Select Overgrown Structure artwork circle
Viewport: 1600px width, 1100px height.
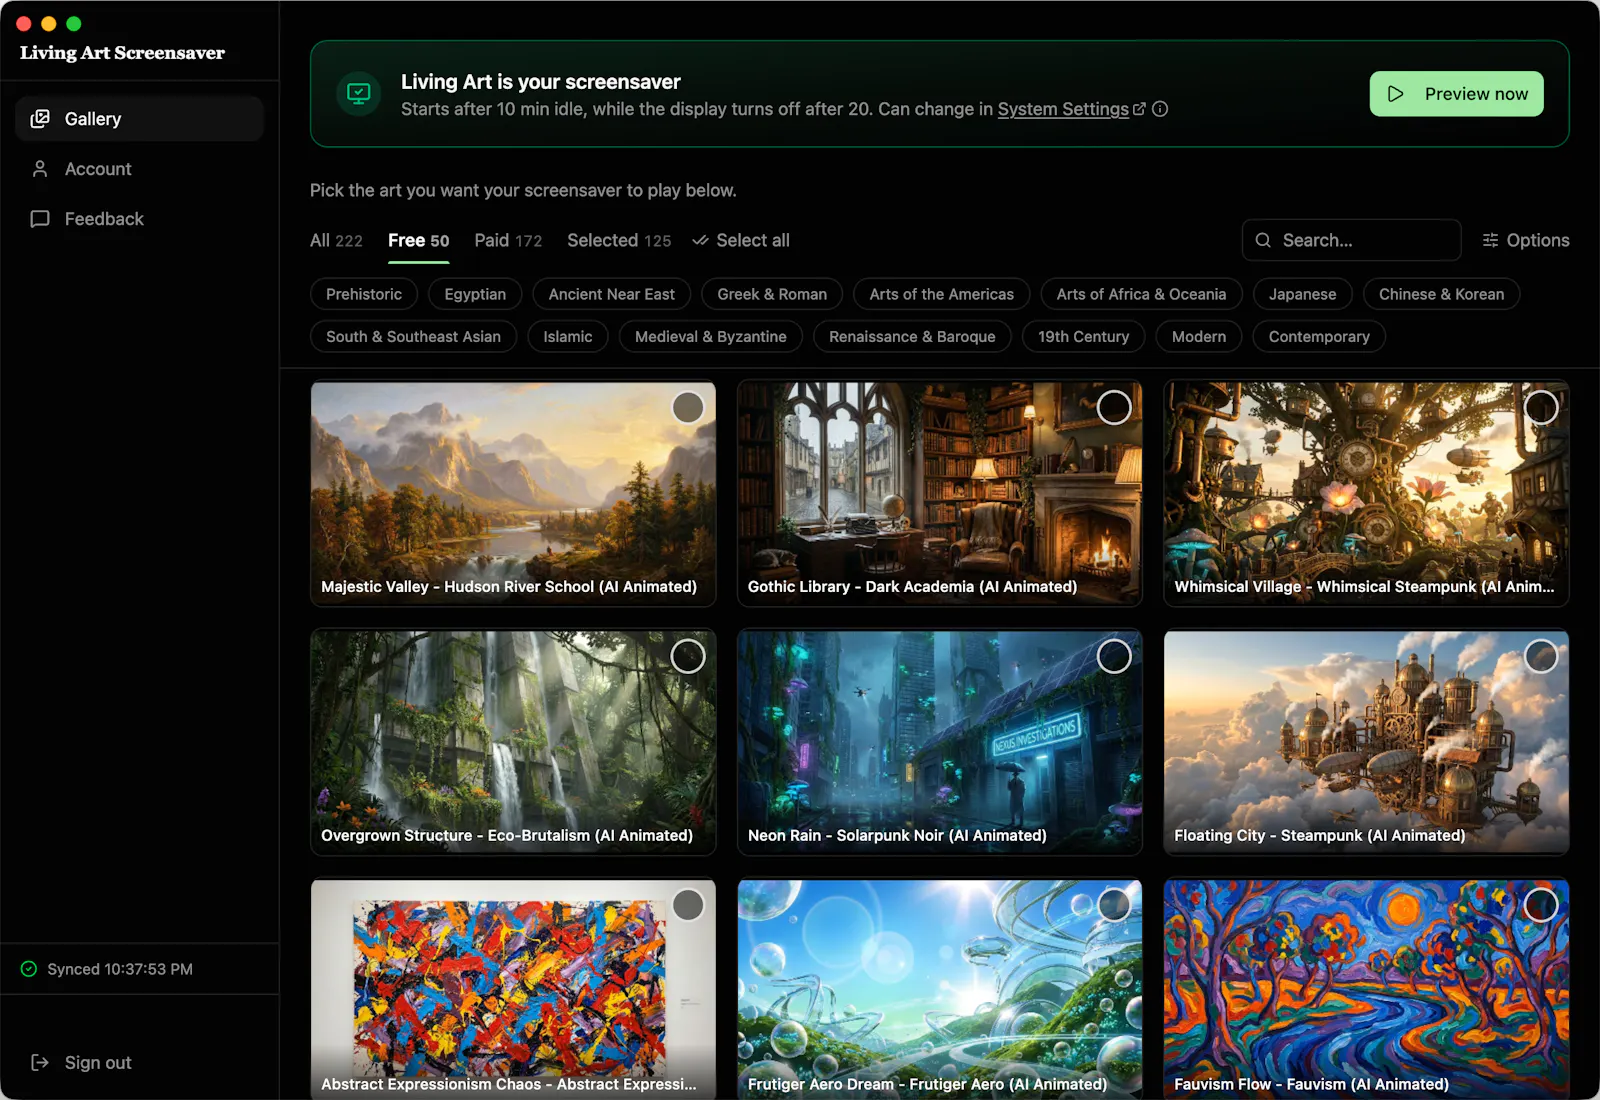tap(688, 656)
